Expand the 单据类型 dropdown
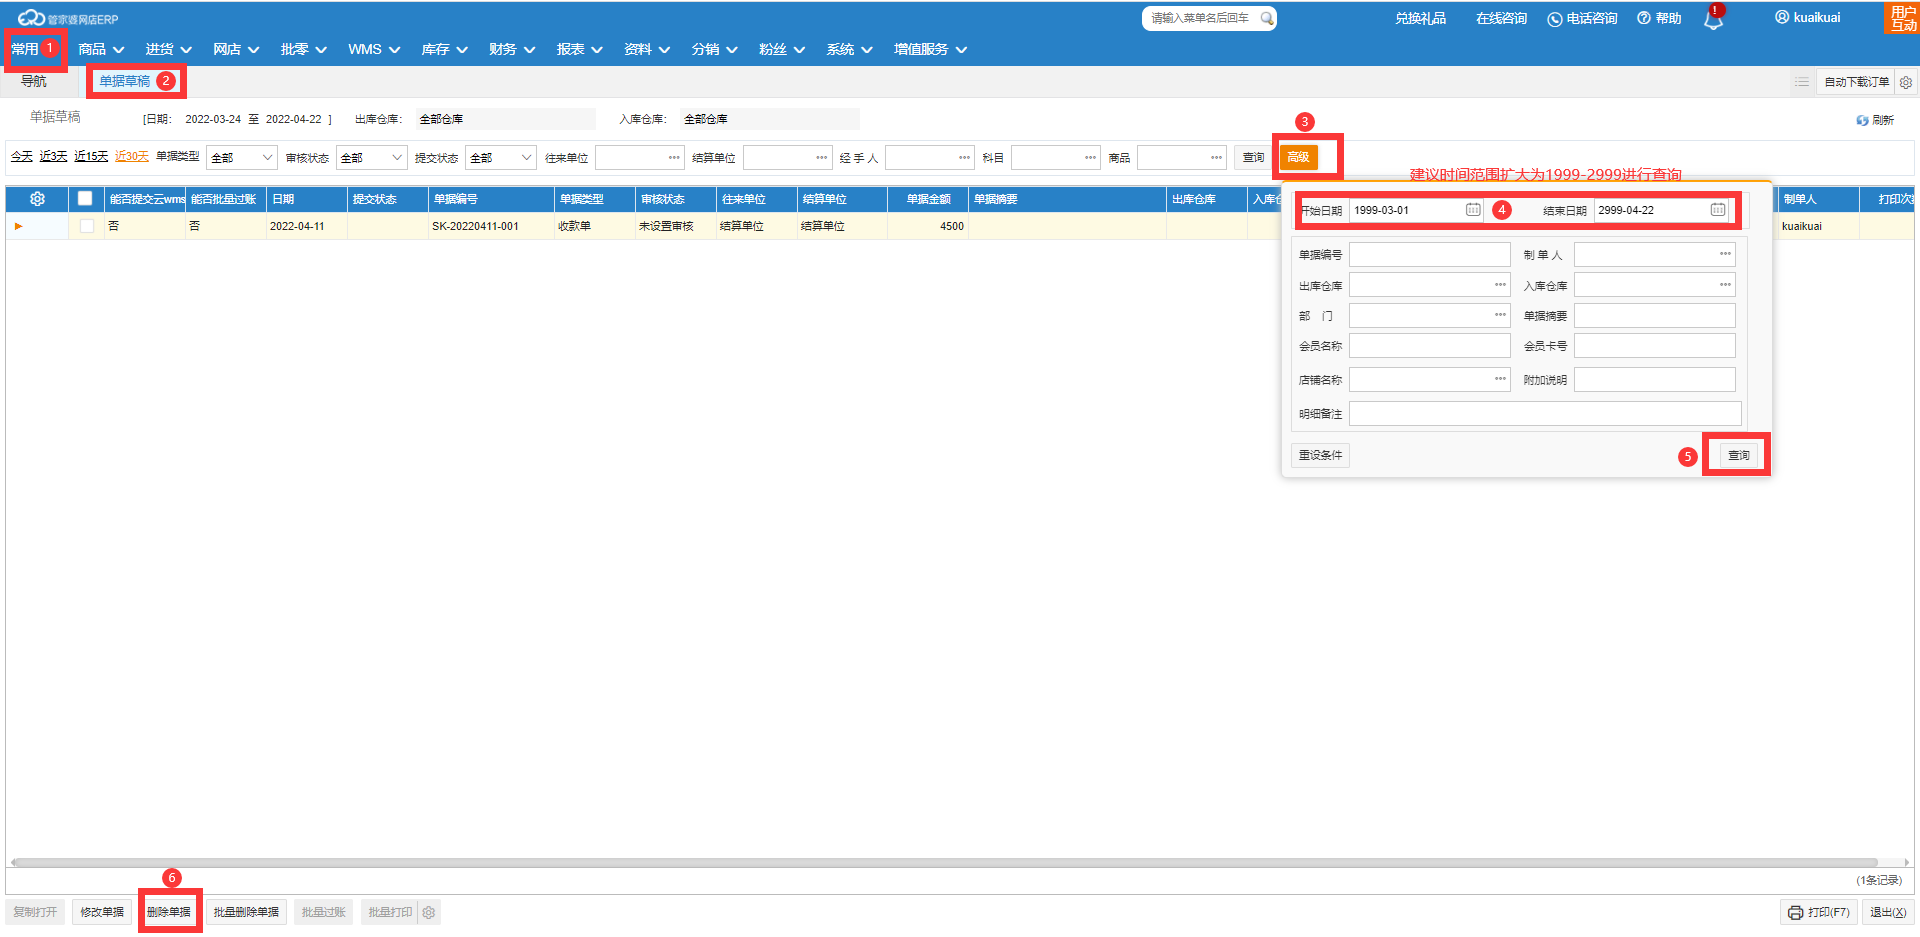Viewport: 1920px width, 937px height. pyautogui.click(x=242, y=158)
